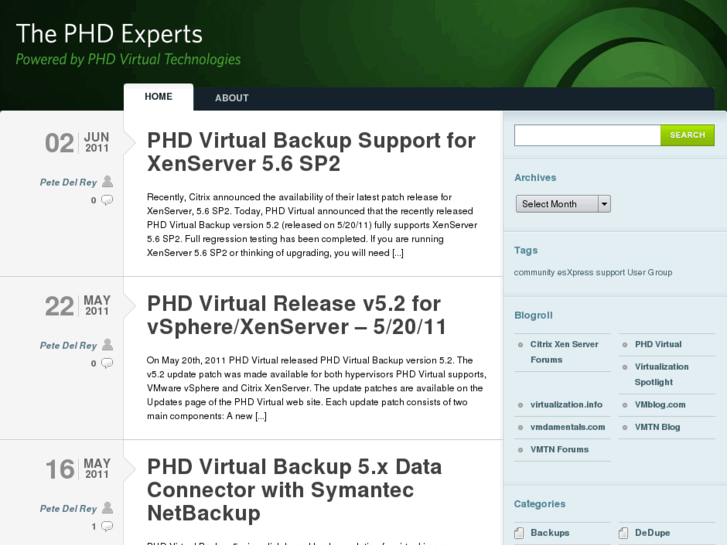Viewport: 727px width, 545px height.
Task: Click the [...] read-more on XenServer 5.6 SP2 excerpt
Action: coord(398,253)
